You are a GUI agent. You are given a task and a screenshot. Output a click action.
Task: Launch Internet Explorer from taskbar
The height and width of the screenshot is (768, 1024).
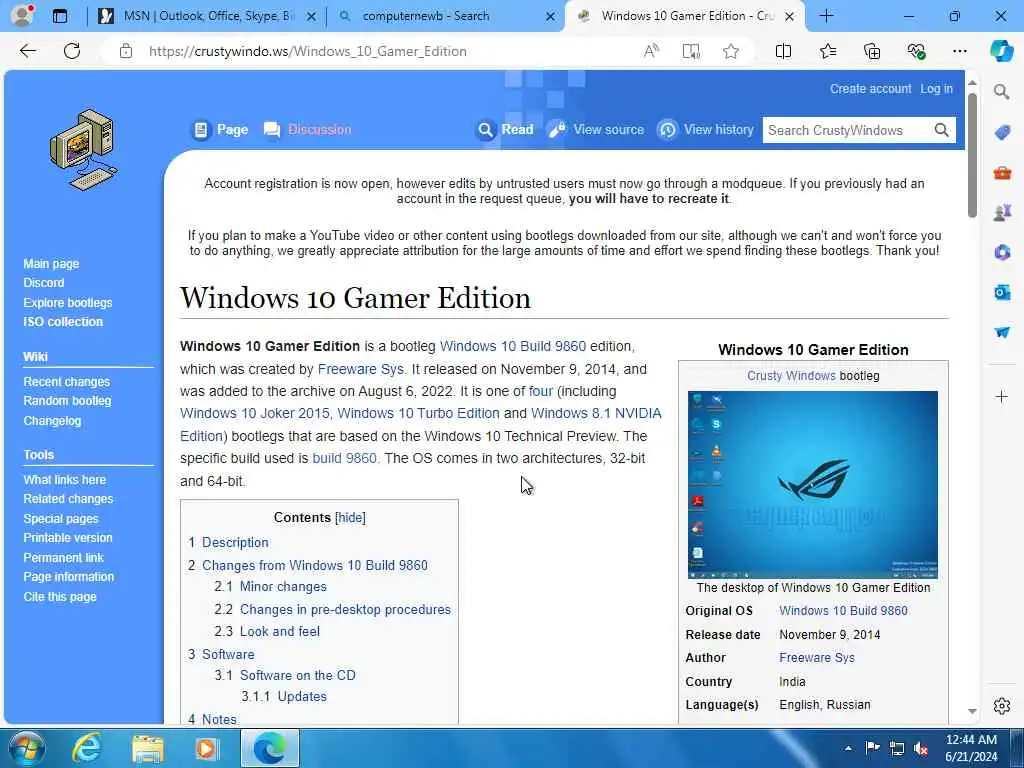coord(87,748)
